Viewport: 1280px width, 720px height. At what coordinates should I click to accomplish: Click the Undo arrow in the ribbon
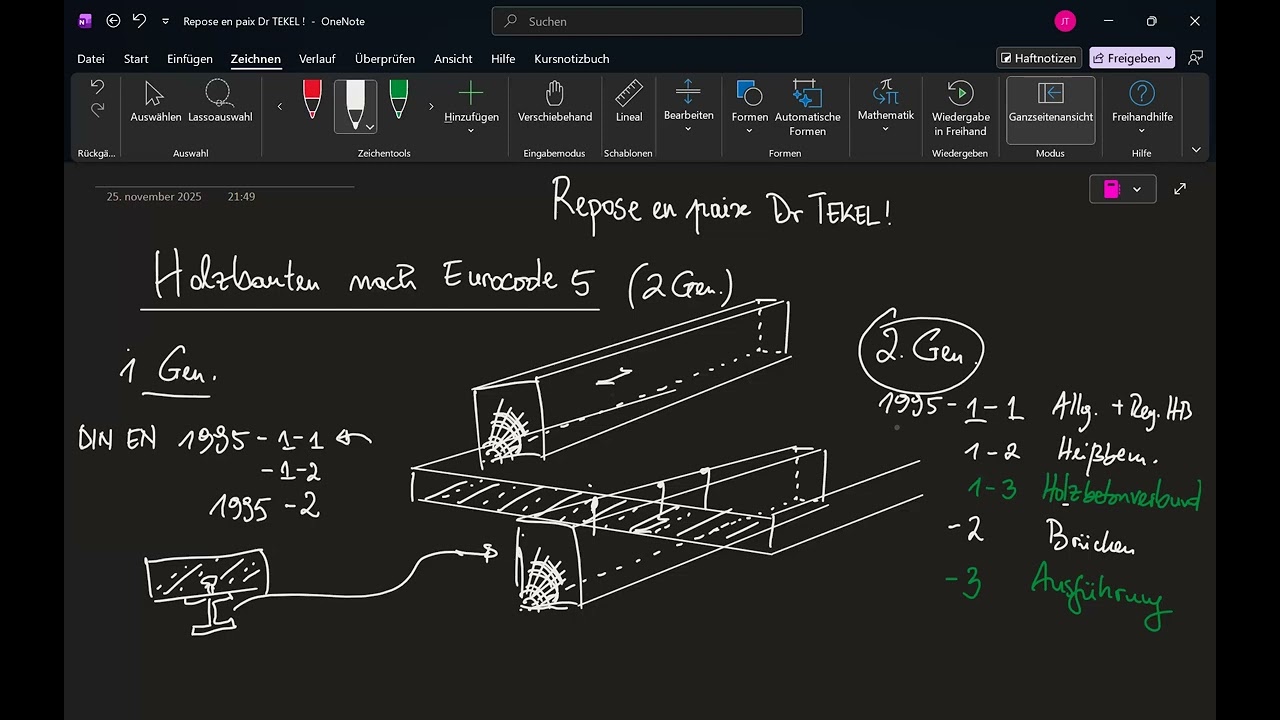(97, 88)
